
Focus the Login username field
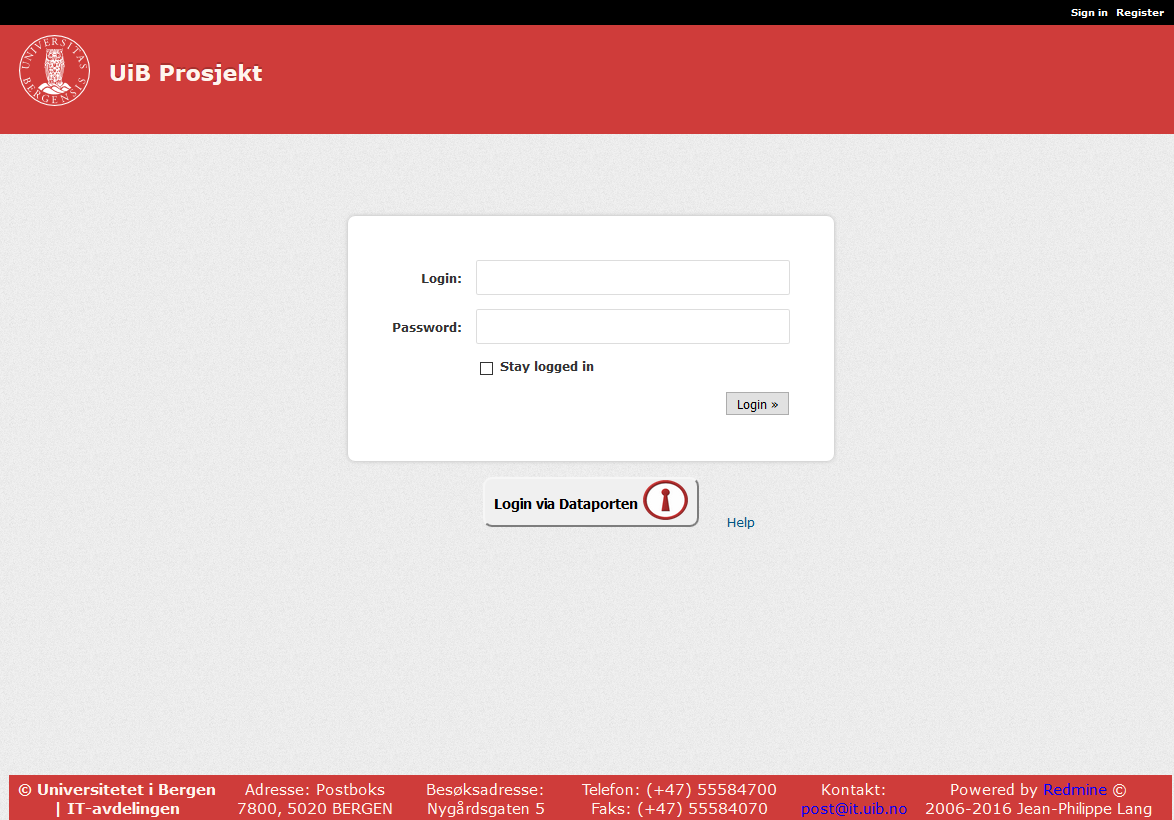632,278
